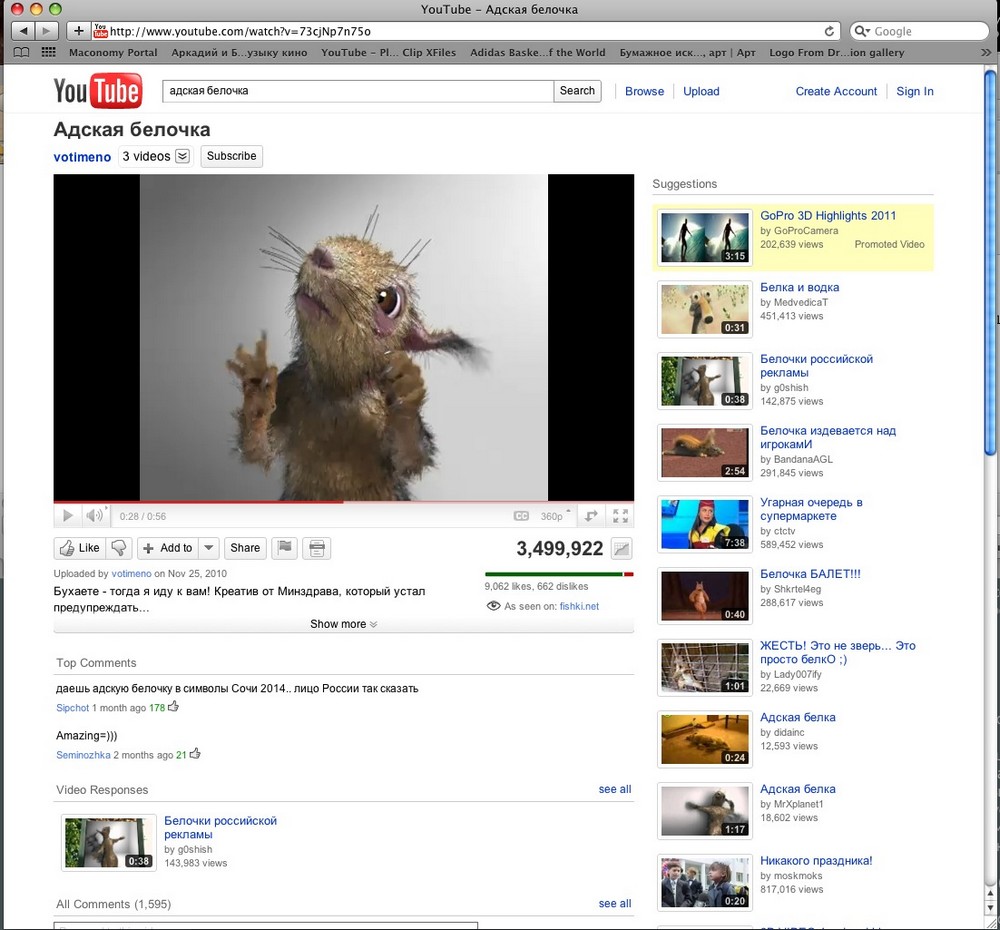Open the Maconomy Portal bookmark
1000x930 pixels.
coord(113,52)
